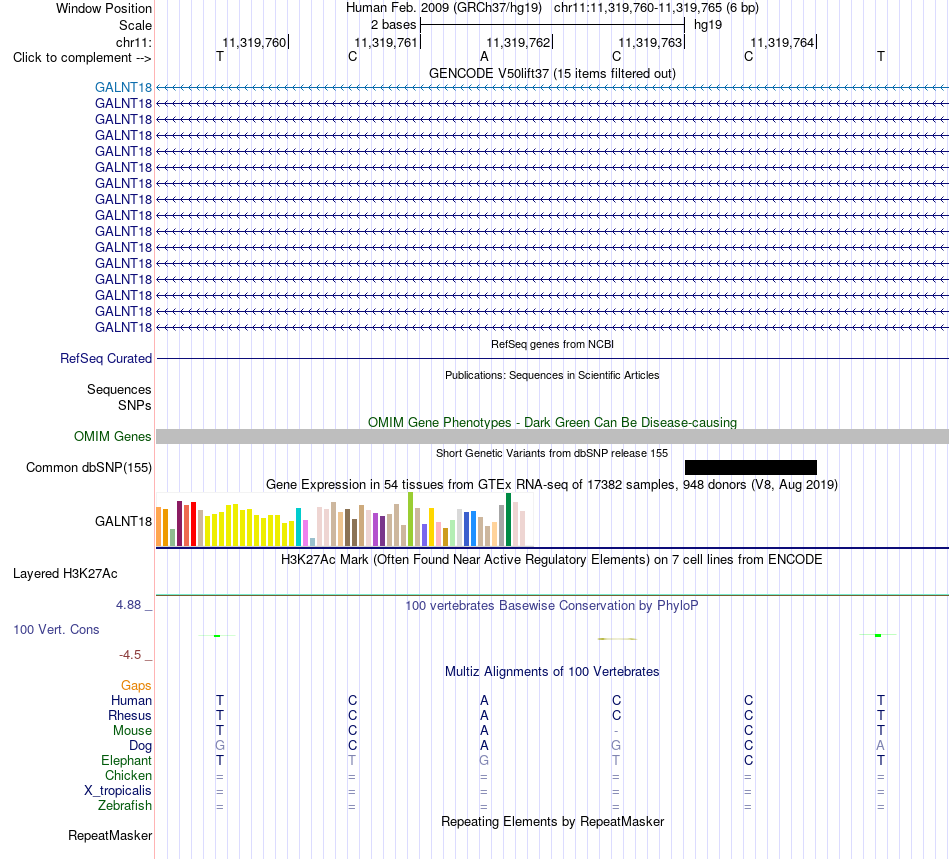Click 'Publications: Sequences in Scientific Articles' title
The image size is (950, 859).
pyautogui.click(x=552, y=375)
